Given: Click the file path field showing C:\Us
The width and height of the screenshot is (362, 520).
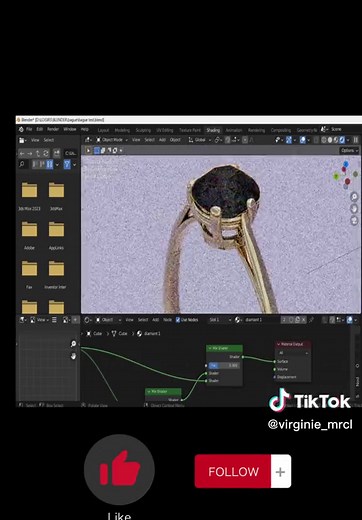Looking at the screenshot, I should pyautogui.click(x=71, y=154).
